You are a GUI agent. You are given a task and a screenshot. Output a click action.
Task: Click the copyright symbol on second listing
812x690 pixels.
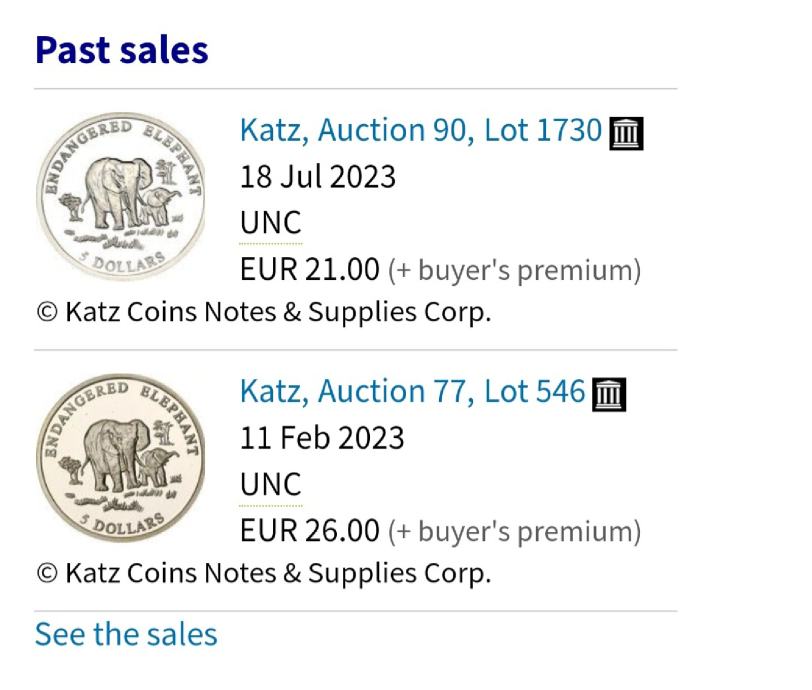(47, 573)
